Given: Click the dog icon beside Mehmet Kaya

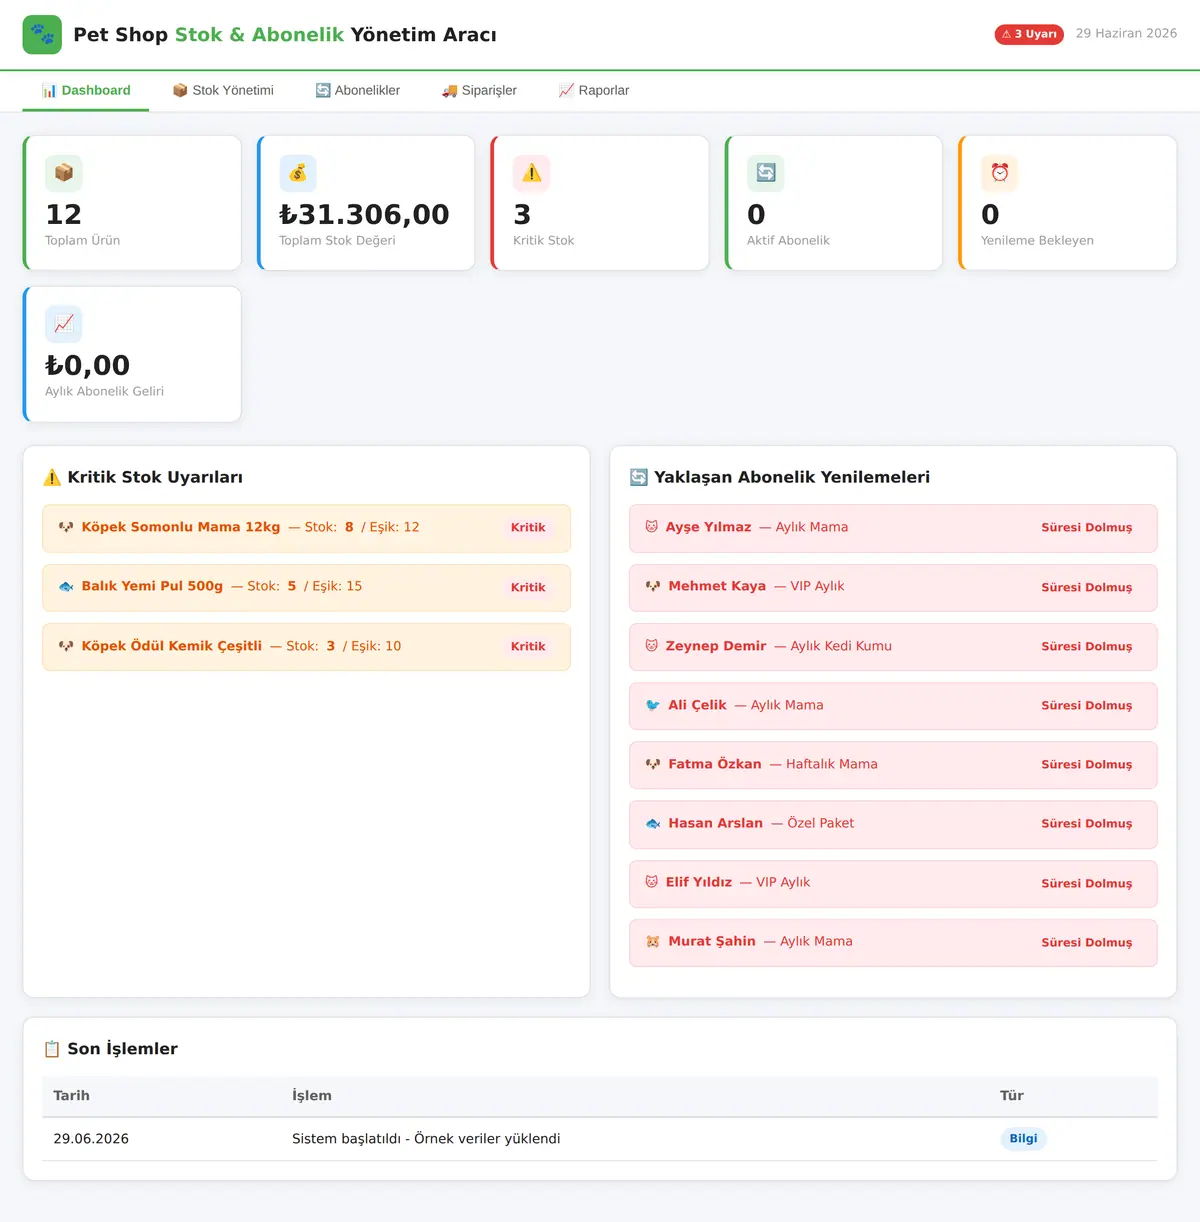Looking at the screenshot, I should pyautogui.click(x=653, y=586).
